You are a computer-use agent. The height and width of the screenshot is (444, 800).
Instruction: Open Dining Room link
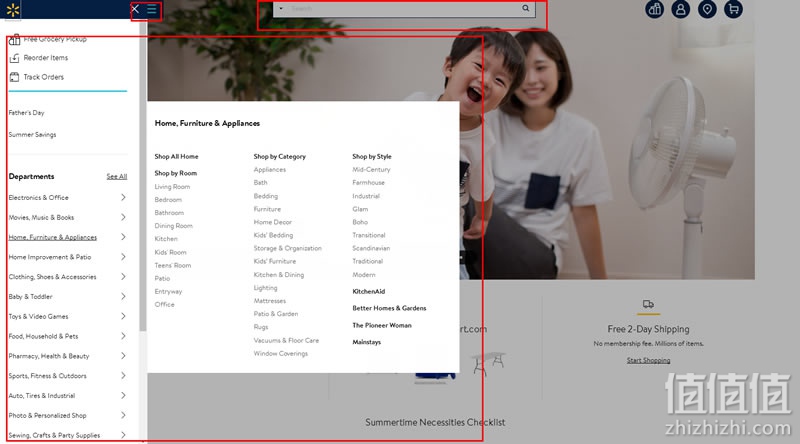173,226
